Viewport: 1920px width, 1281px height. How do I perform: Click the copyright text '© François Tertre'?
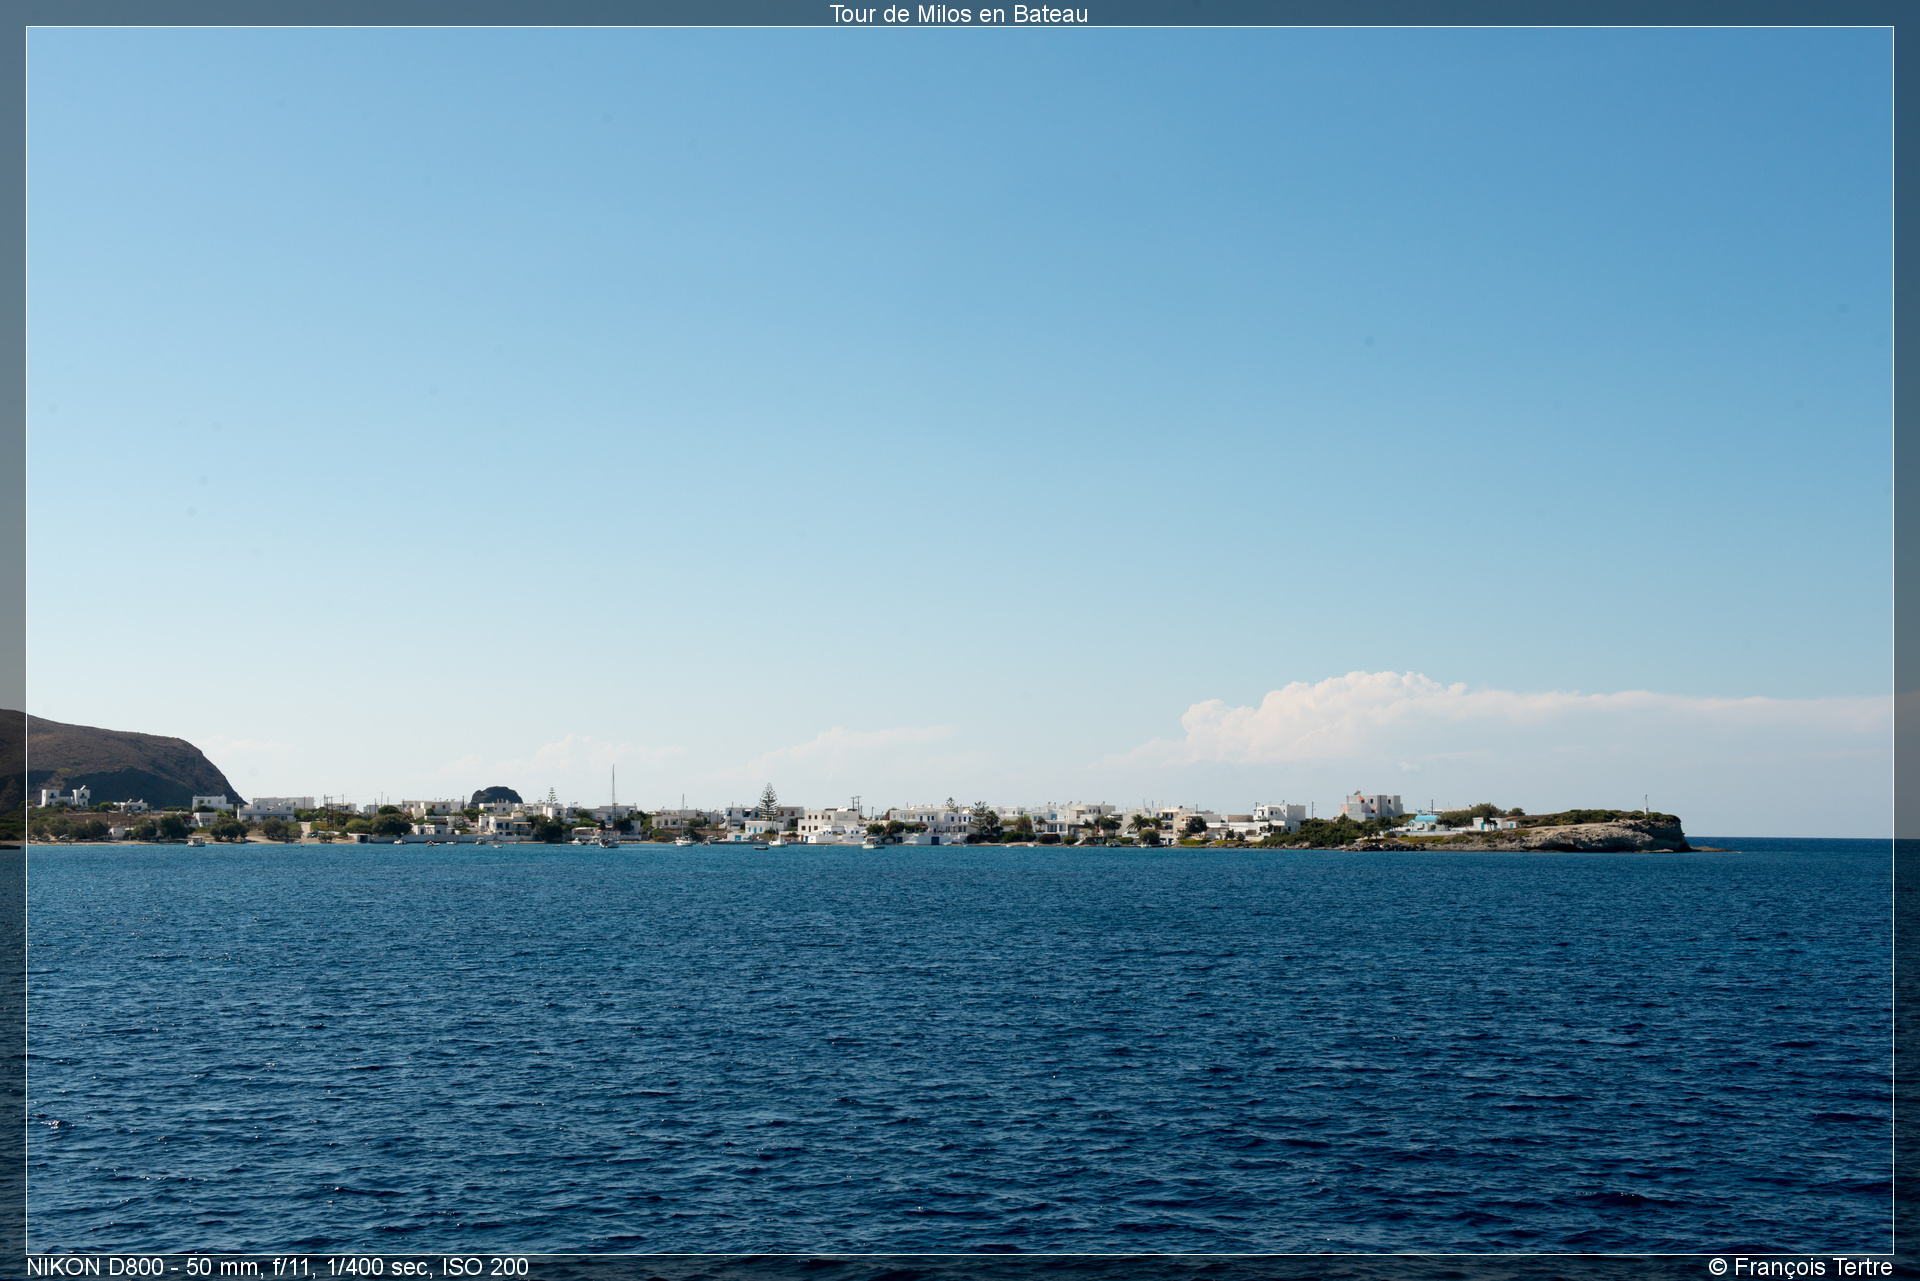point(1800,1267)
